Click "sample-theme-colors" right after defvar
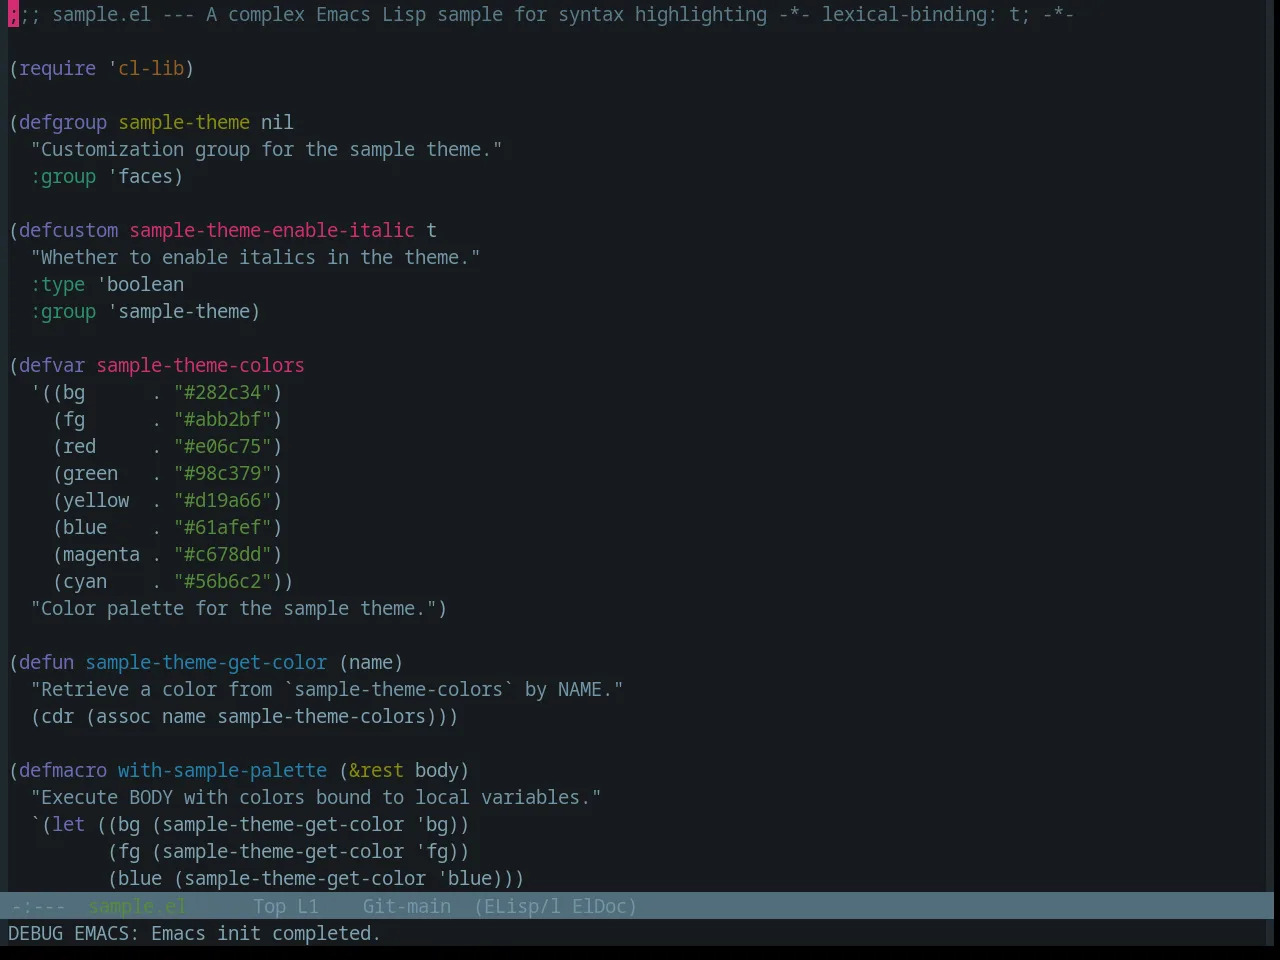This screenshot has height=960, width=1280. pos(200,365)
